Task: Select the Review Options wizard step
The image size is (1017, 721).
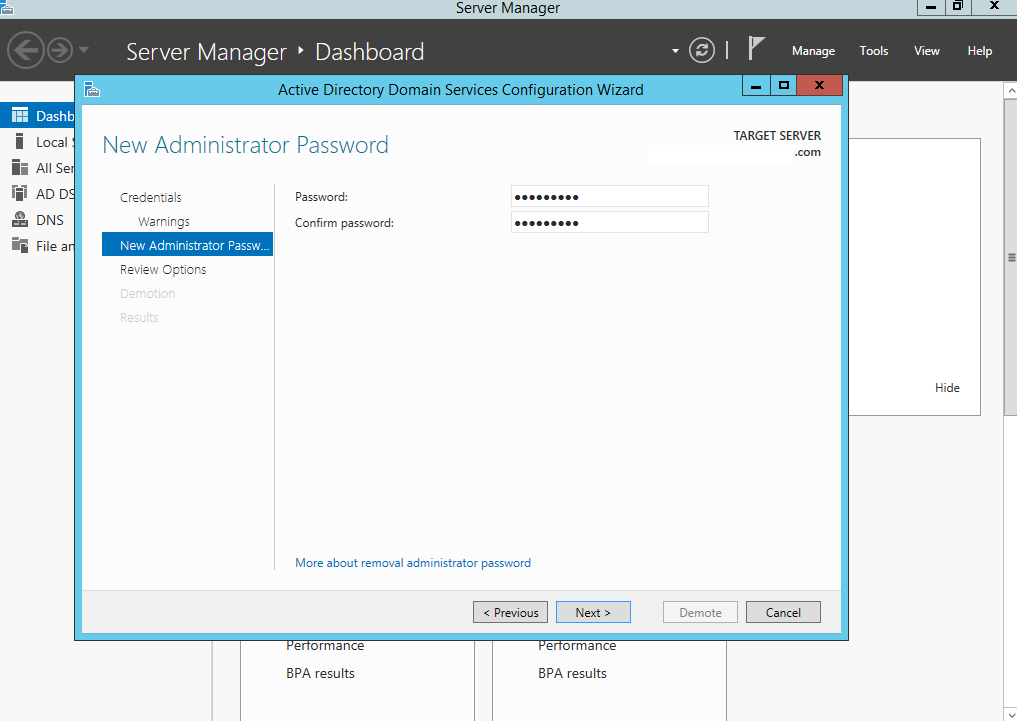Action: [x=163, y=269]
